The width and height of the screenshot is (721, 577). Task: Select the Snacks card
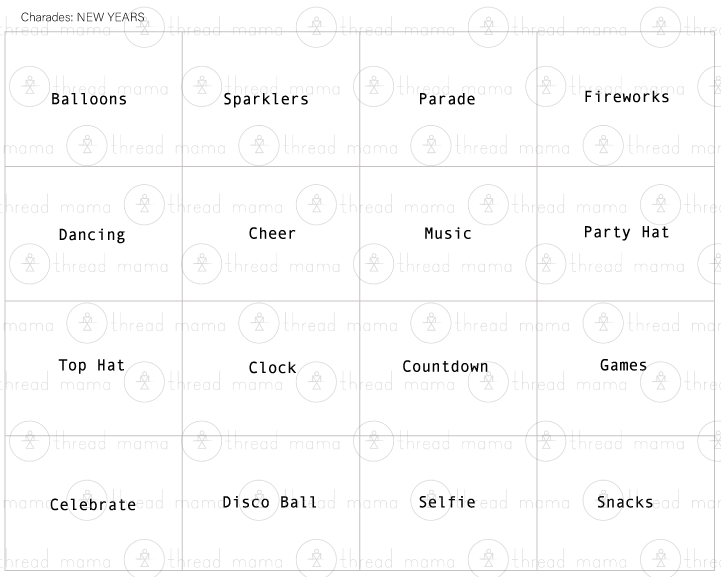point(625,502)
